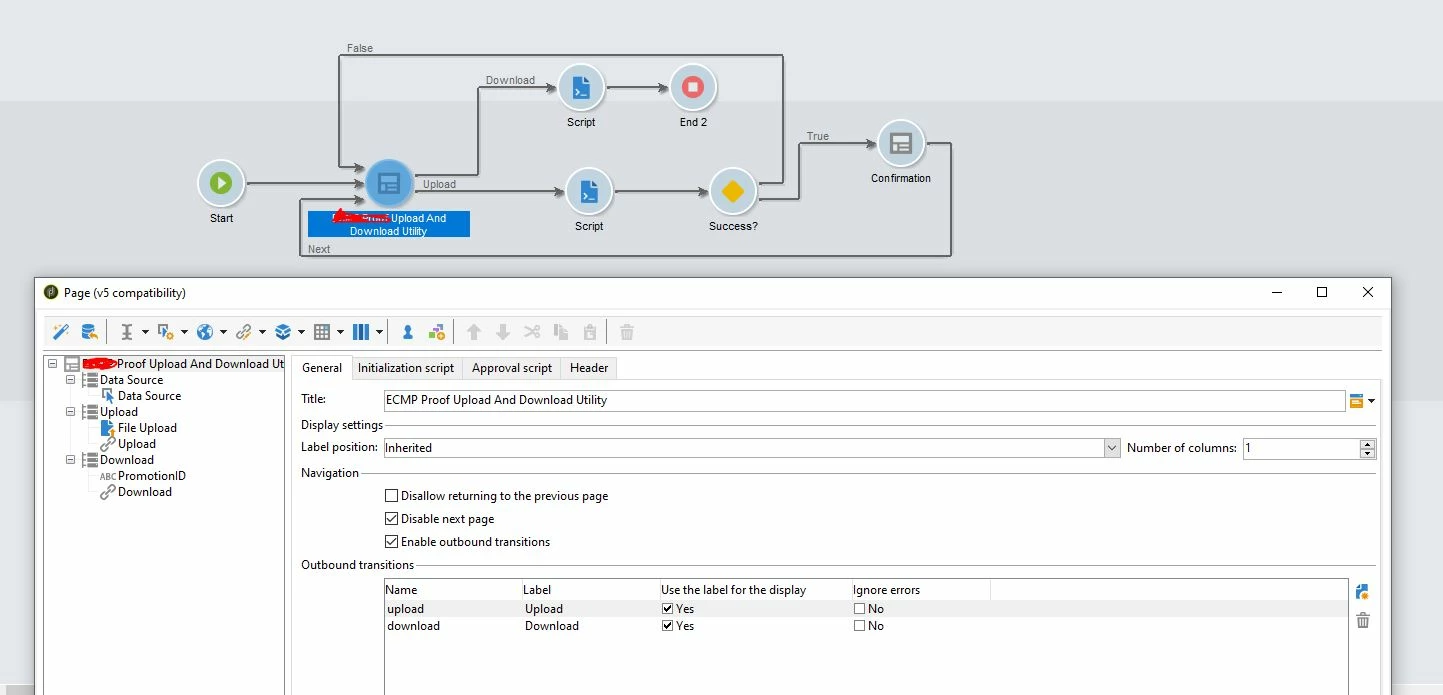
Task: Switch to the Initialization script tab
Action: [x=406, y=368]
